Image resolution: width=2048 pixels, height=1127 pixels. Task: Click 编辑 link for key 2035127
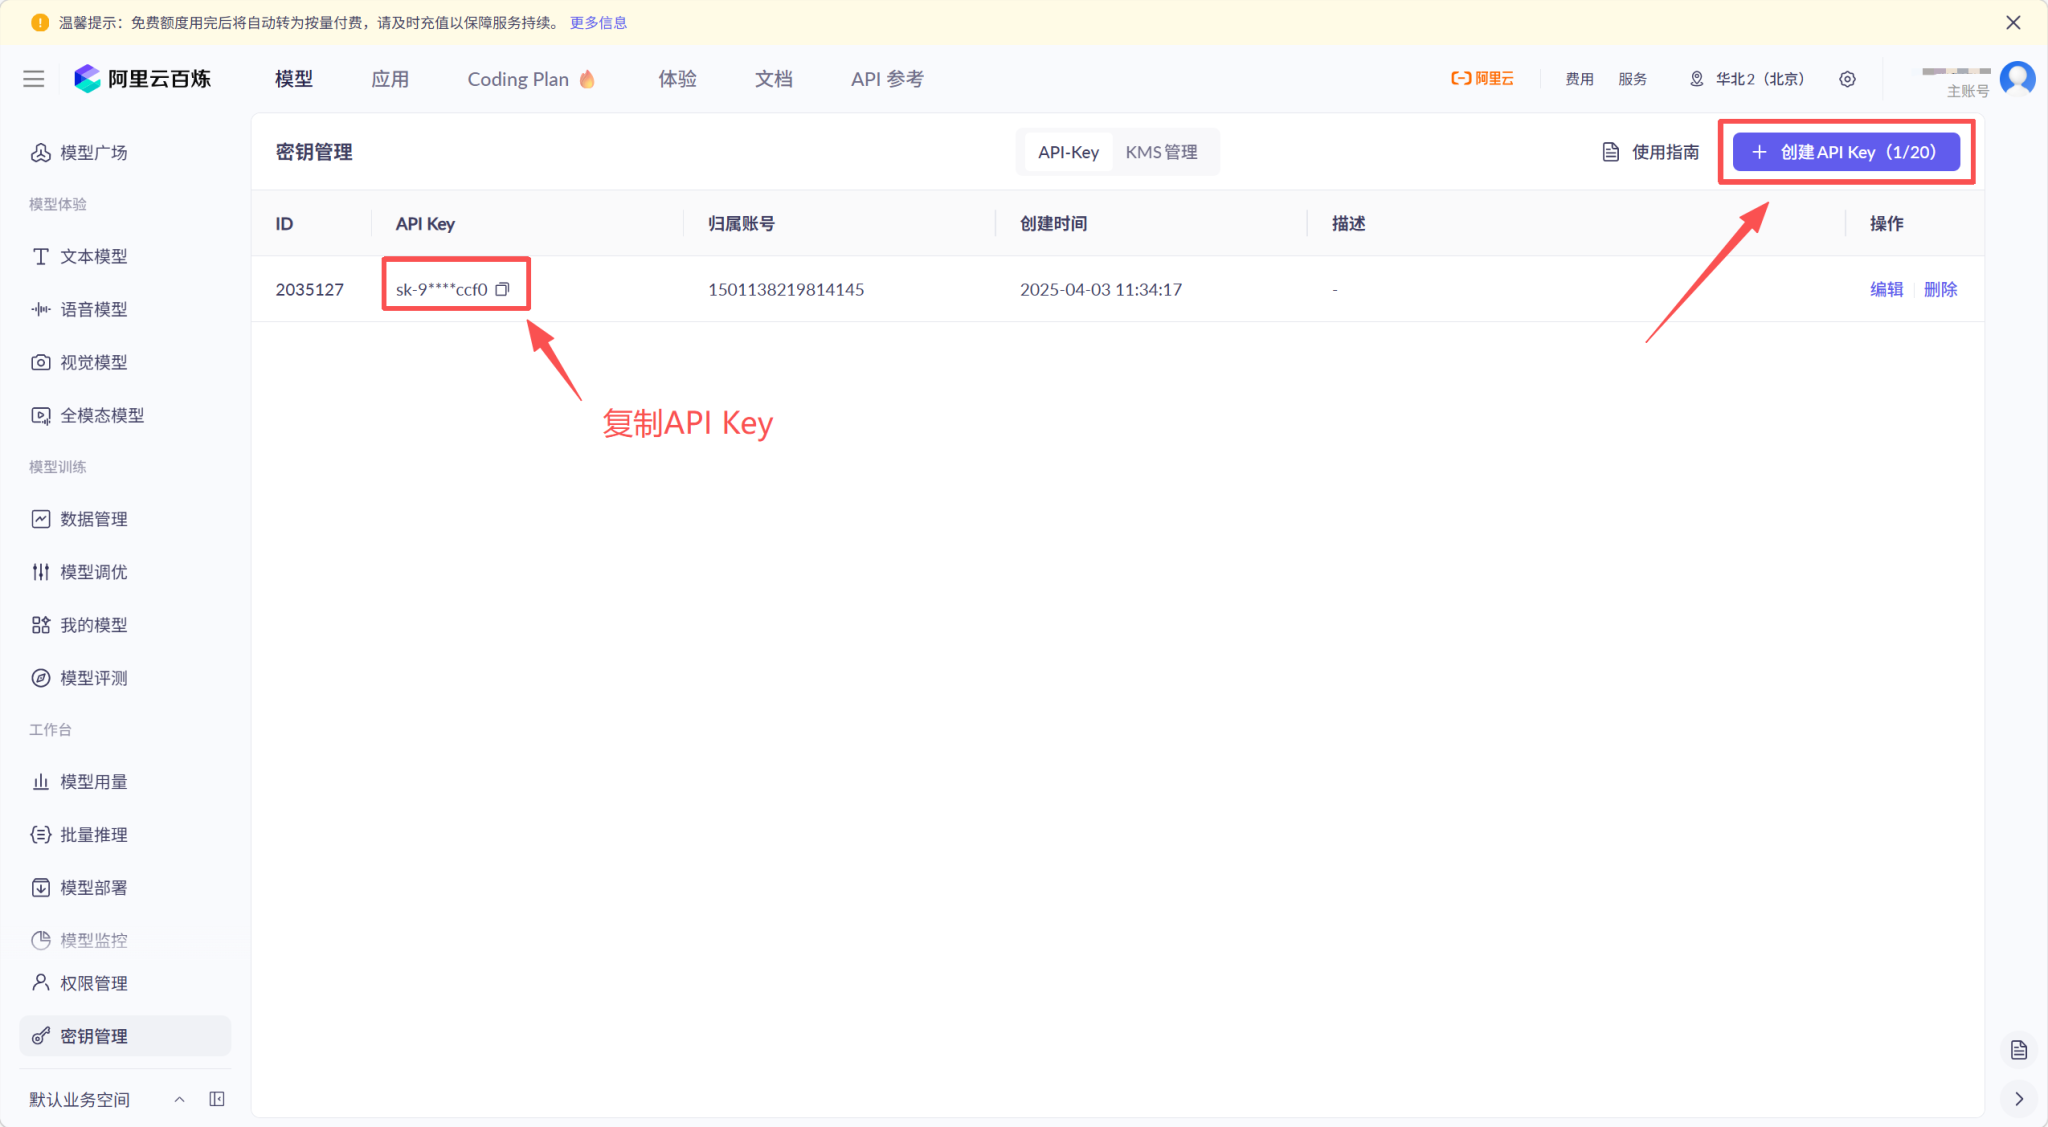point(1886,289)
